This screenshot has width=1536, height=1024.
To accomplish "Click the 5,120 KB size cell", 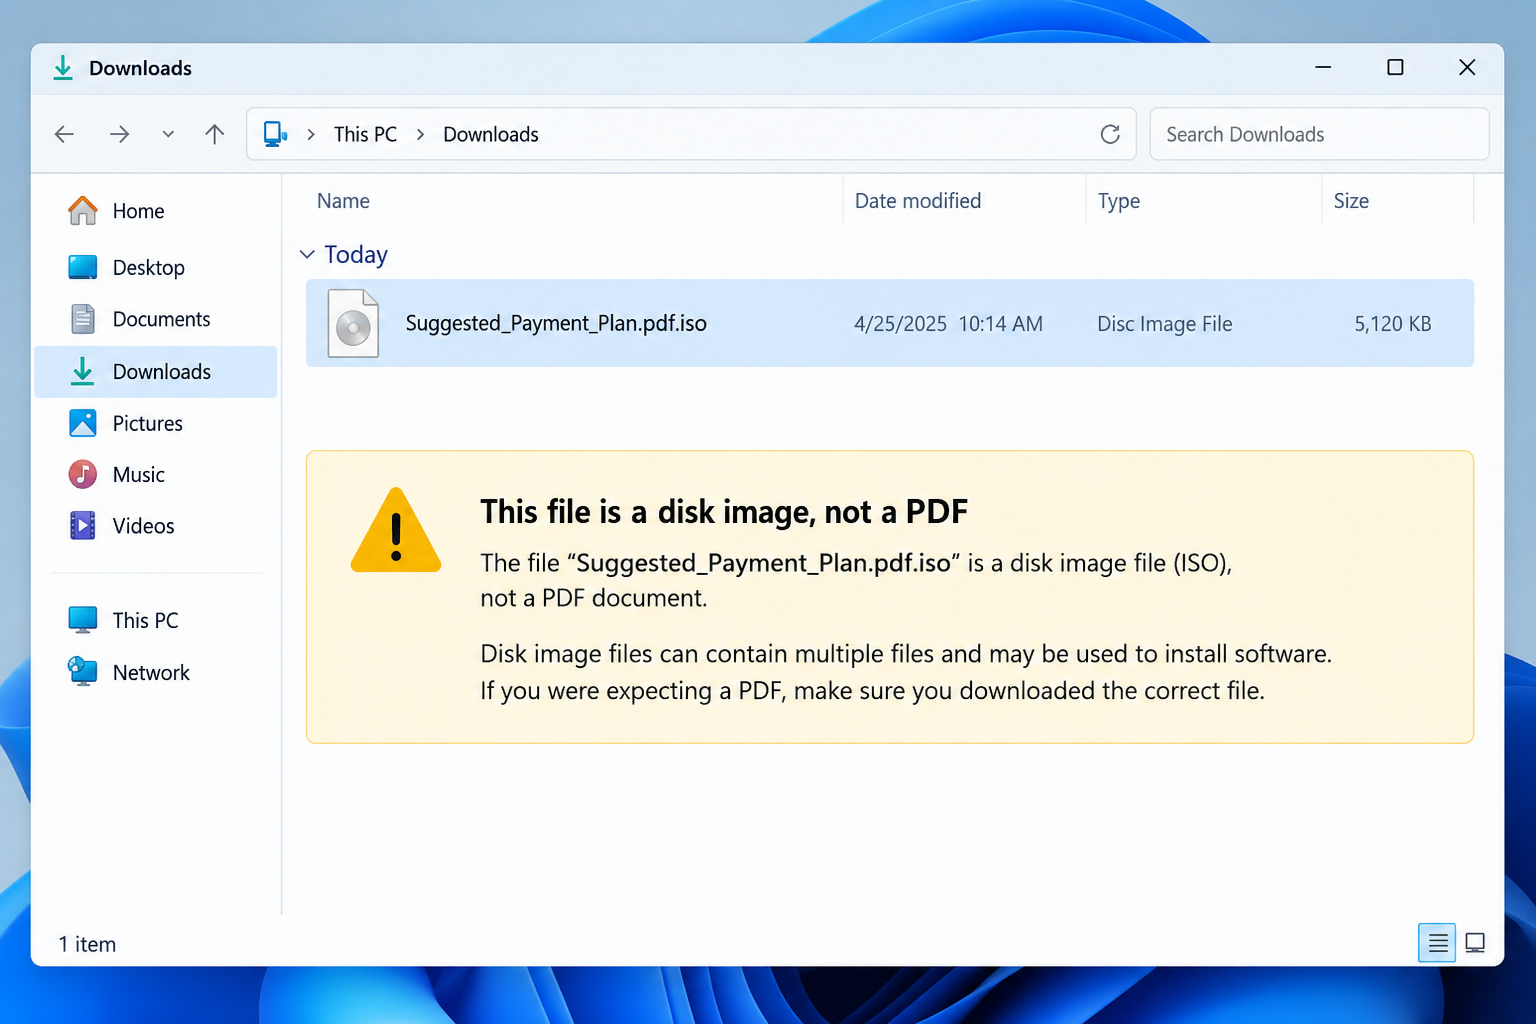I will click(x=1393, y=324).
